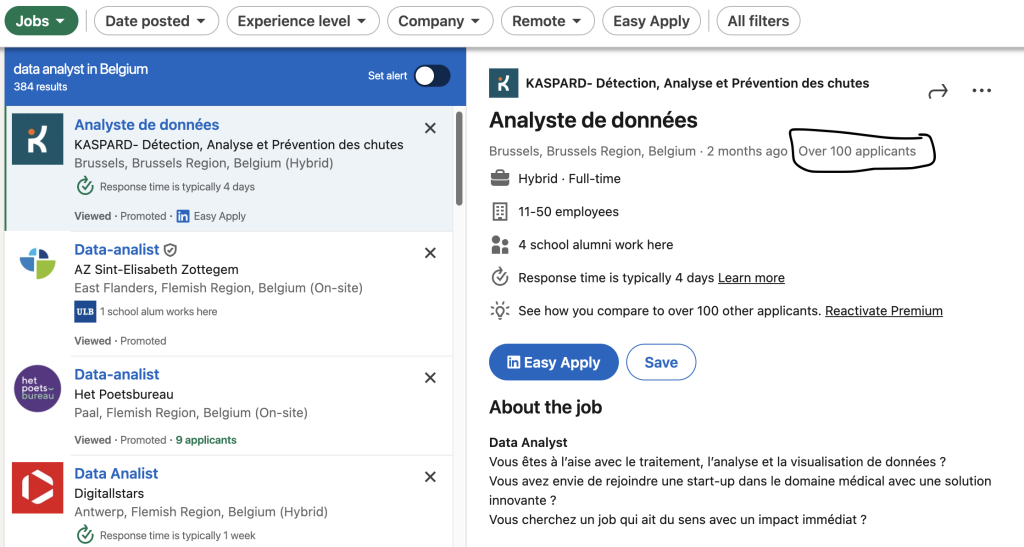Click the job list vertical scrollbar

[x=459, y=159]
